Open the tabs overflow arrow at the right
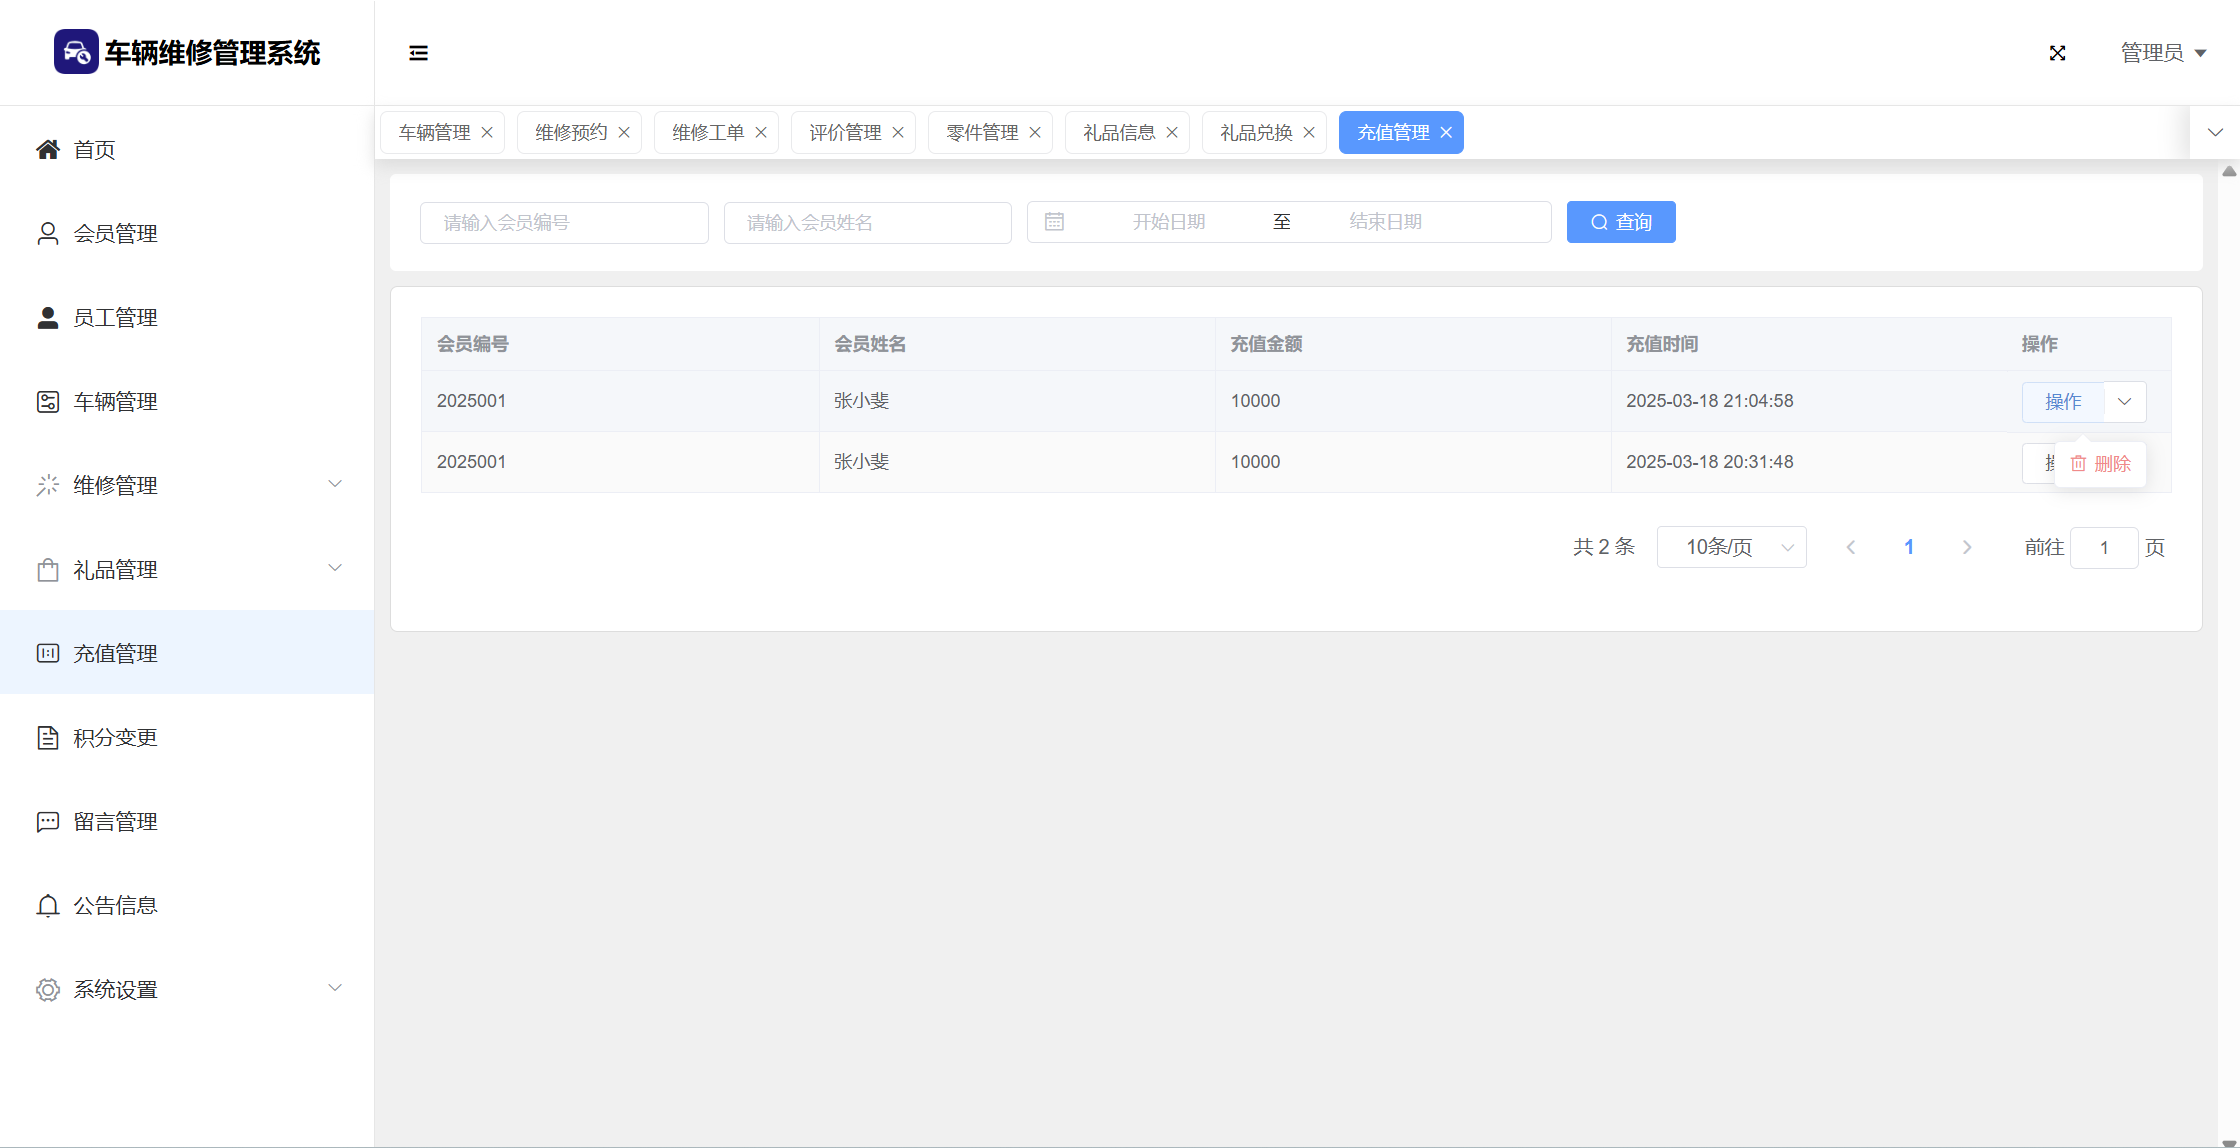Viewport: 2240px width, 1148px height. (x=2215, y=133)
